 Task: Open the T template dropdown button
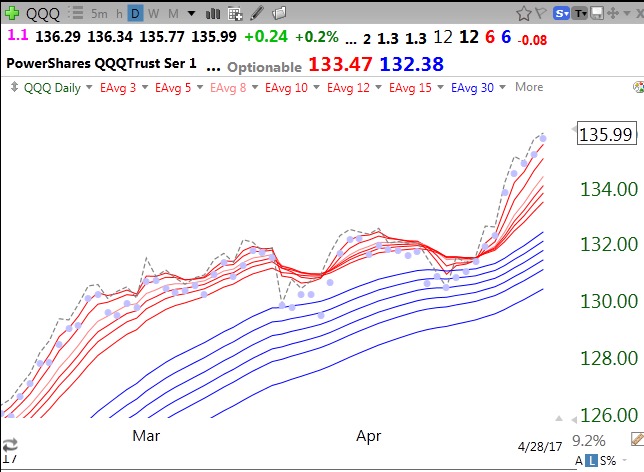tap(580, 14)
